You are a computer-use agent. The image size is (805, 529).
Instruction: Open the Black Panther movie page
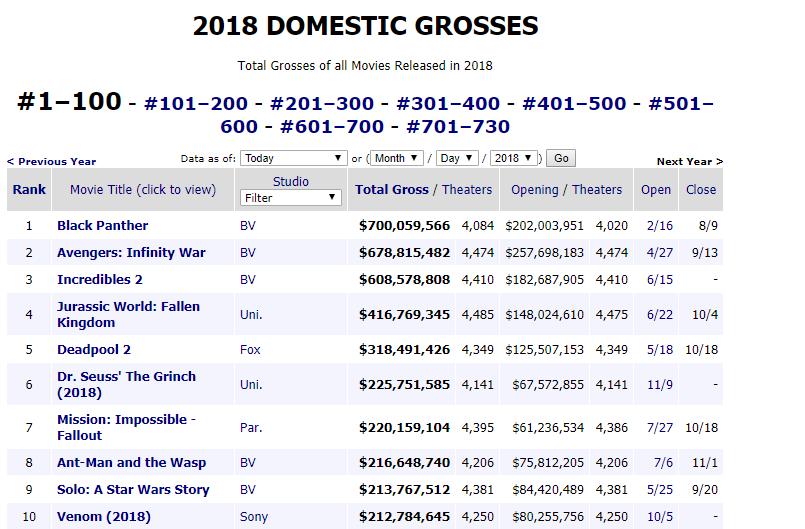coord(102,225)
